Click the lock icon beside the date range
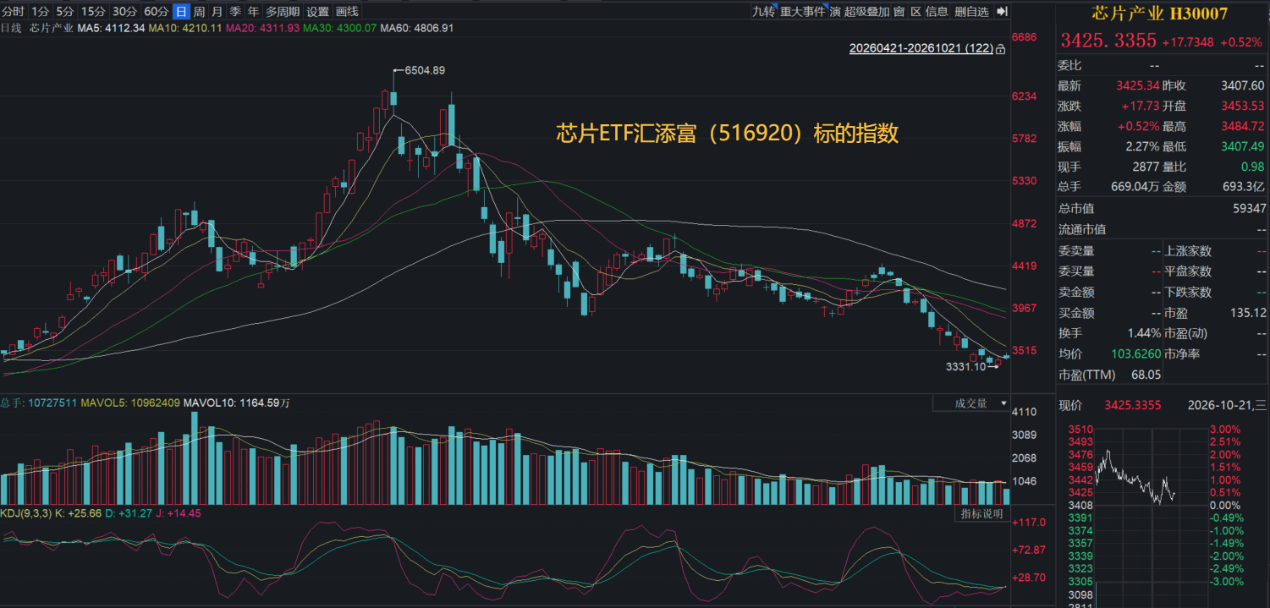 [x=1002, y=48]
